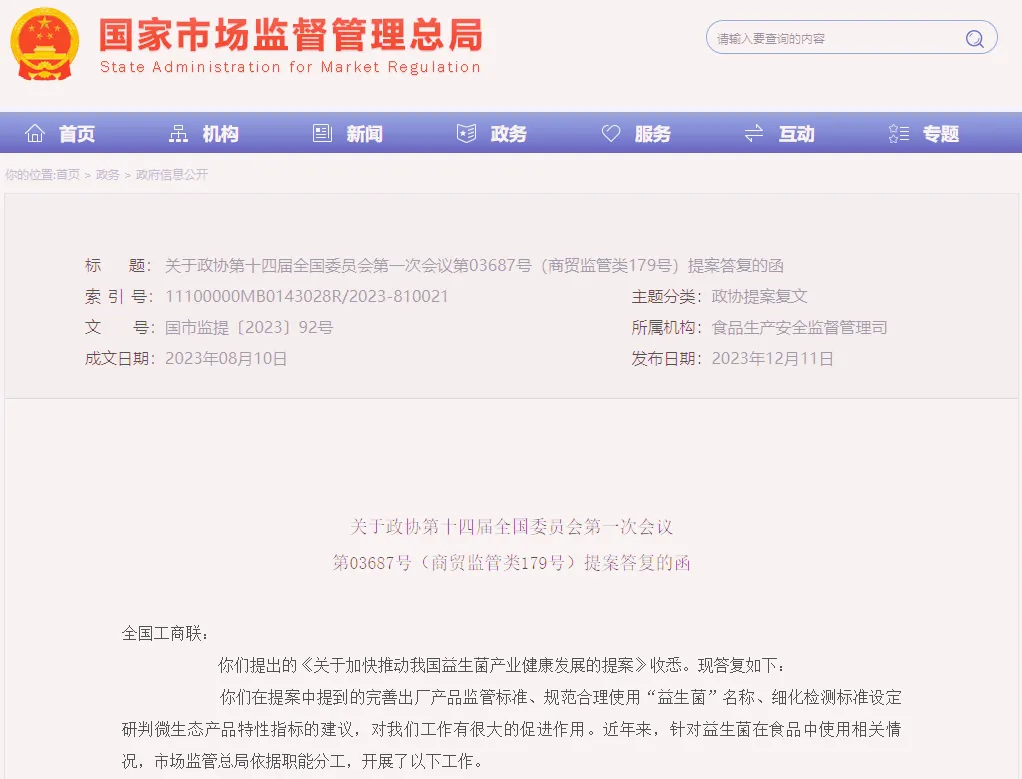This screenshot has width=1022, height=779.
Task: Click the 标题 line of the metadata
Action: [x=434, y=265]
